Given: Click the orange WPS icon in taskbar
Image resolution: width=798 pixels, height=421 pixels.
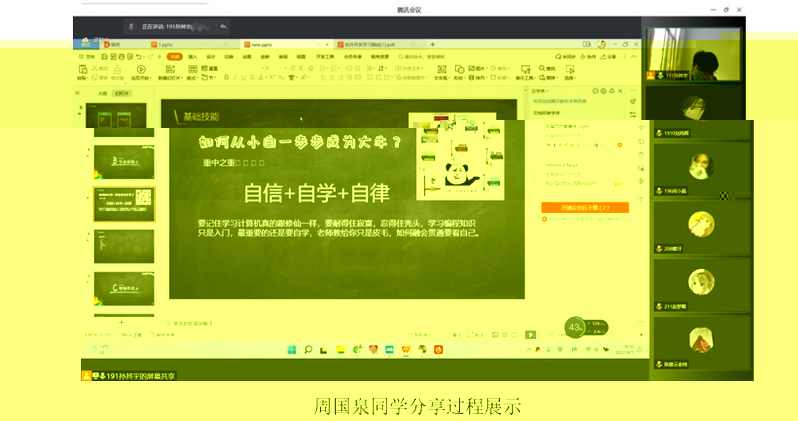Looking at the screenshot, I should 406,349.
